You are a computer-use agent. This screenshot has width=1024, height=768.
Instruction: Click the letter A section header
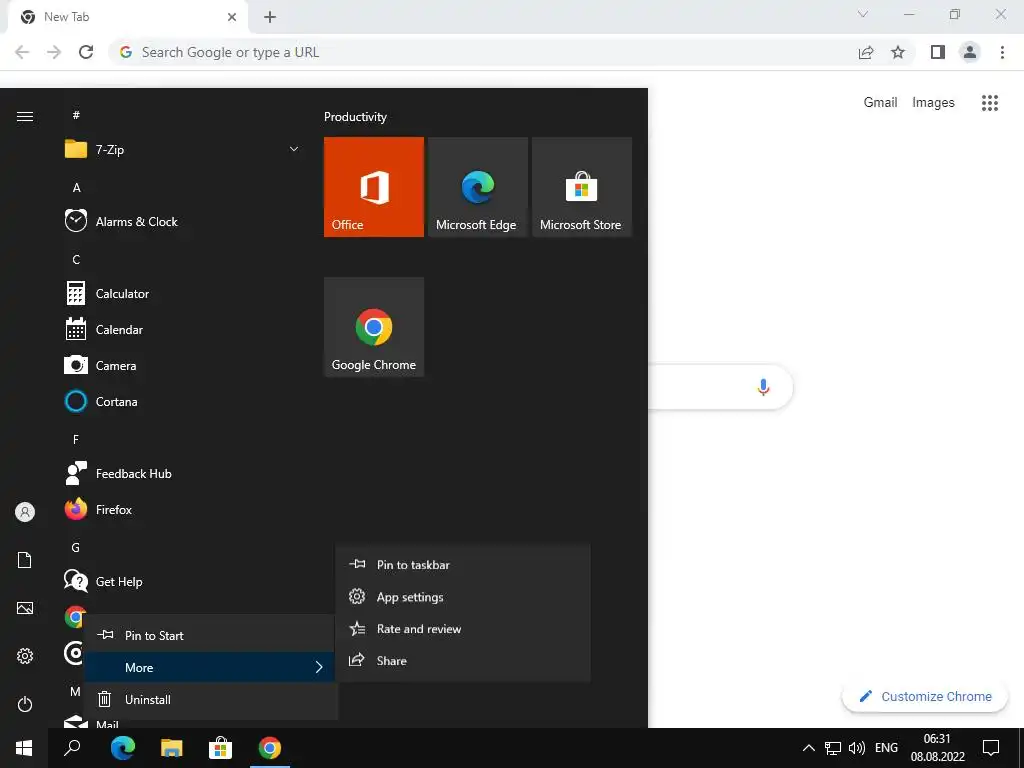point(76,187)
